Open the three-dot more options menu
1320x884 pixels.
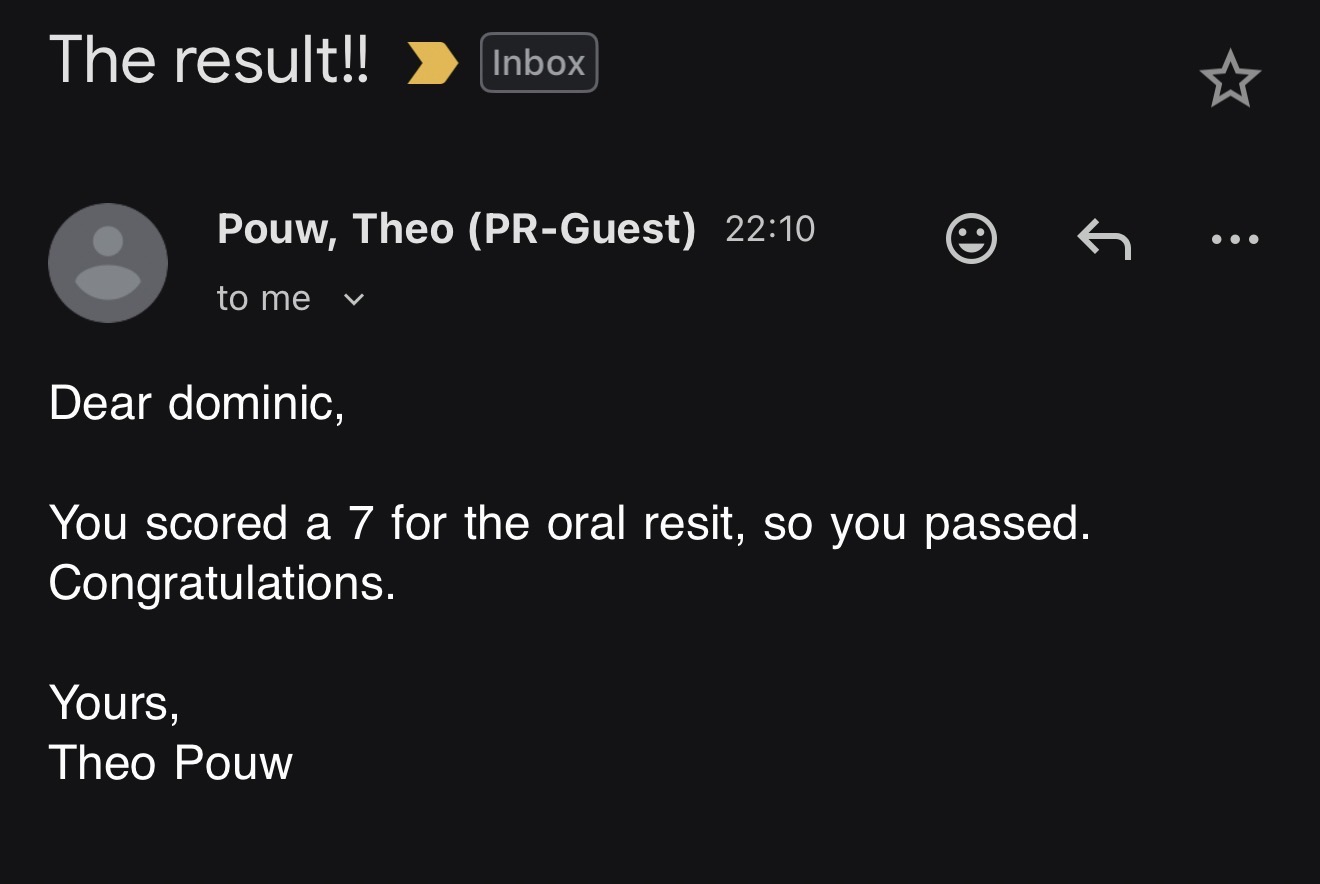click(1235, 239)
